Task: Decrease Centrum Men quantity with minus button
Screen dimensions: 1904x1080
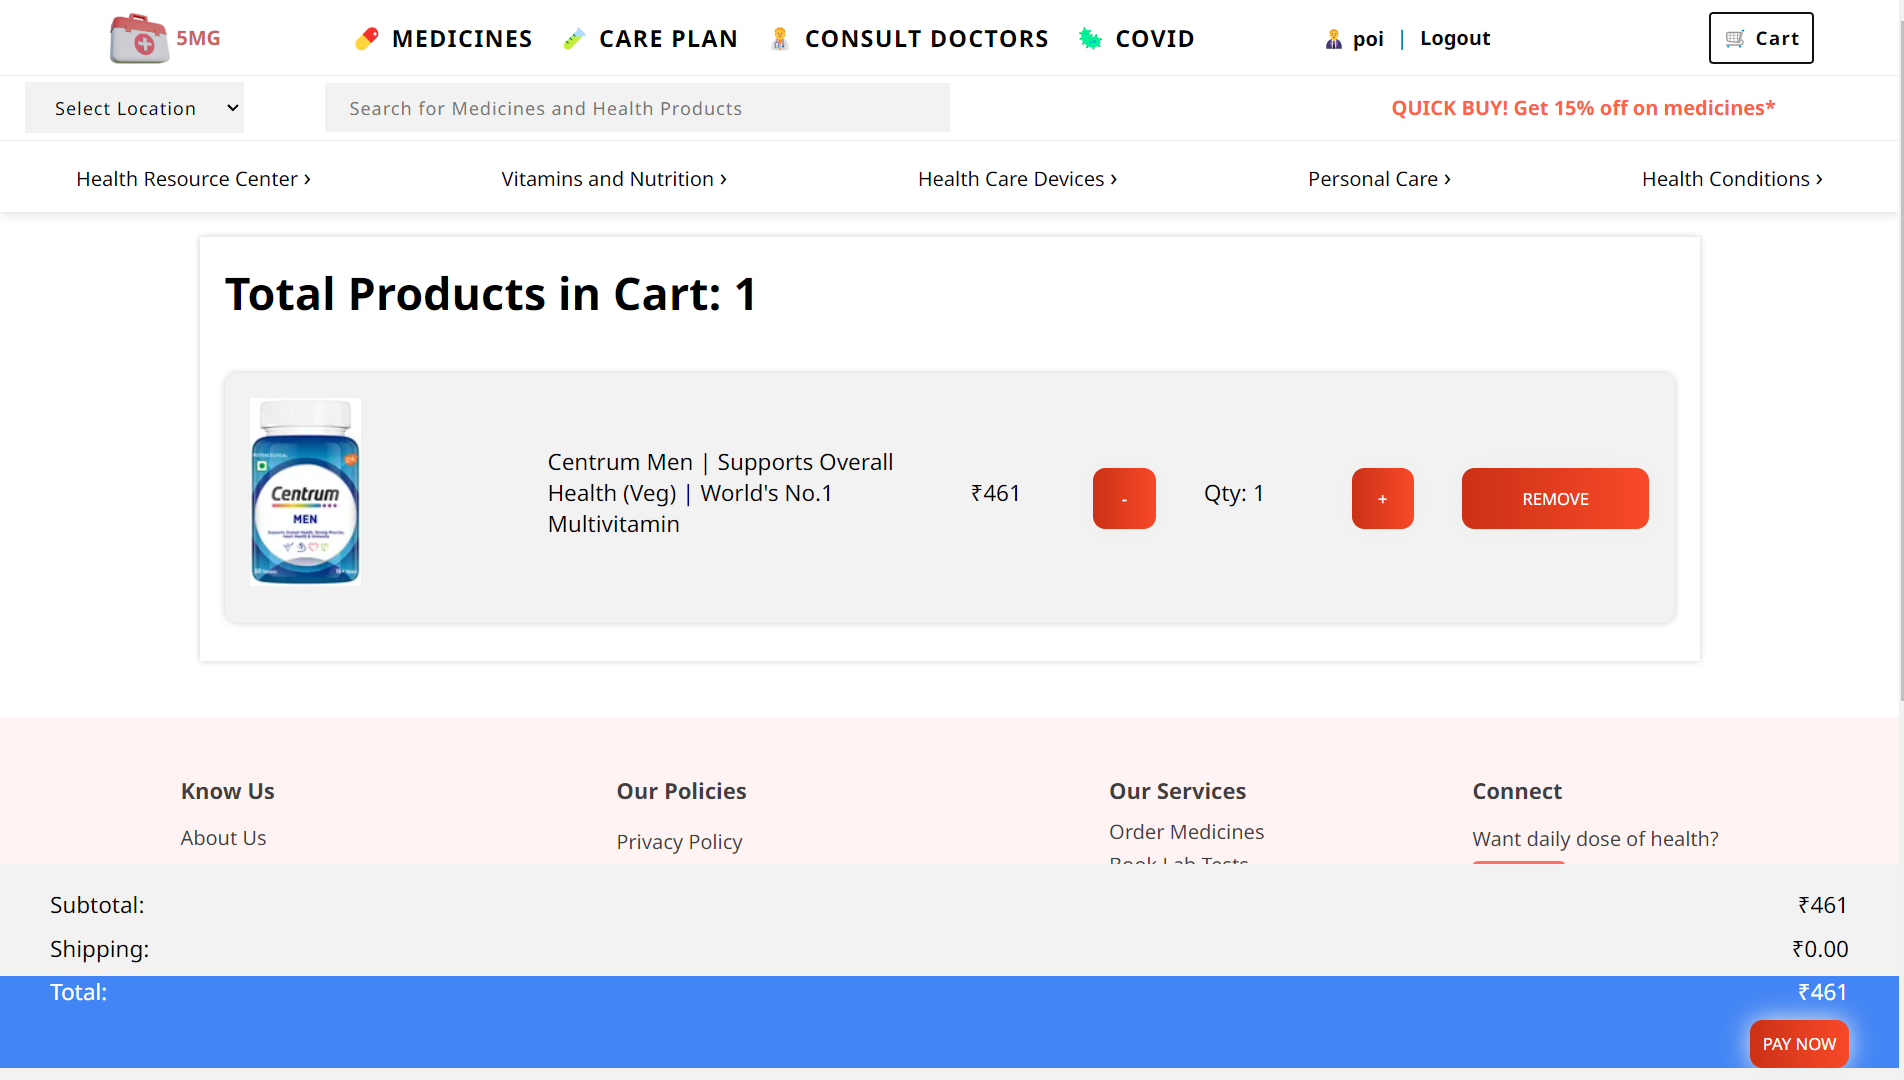Action: pyautogui.click(x=1124, y=498)
